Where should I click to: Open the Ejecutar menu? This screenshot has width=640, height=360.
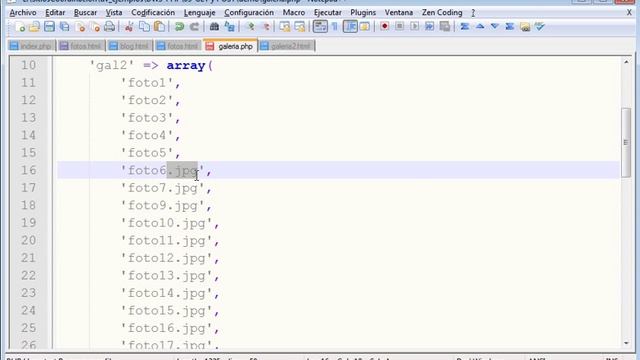coord(328,13)
